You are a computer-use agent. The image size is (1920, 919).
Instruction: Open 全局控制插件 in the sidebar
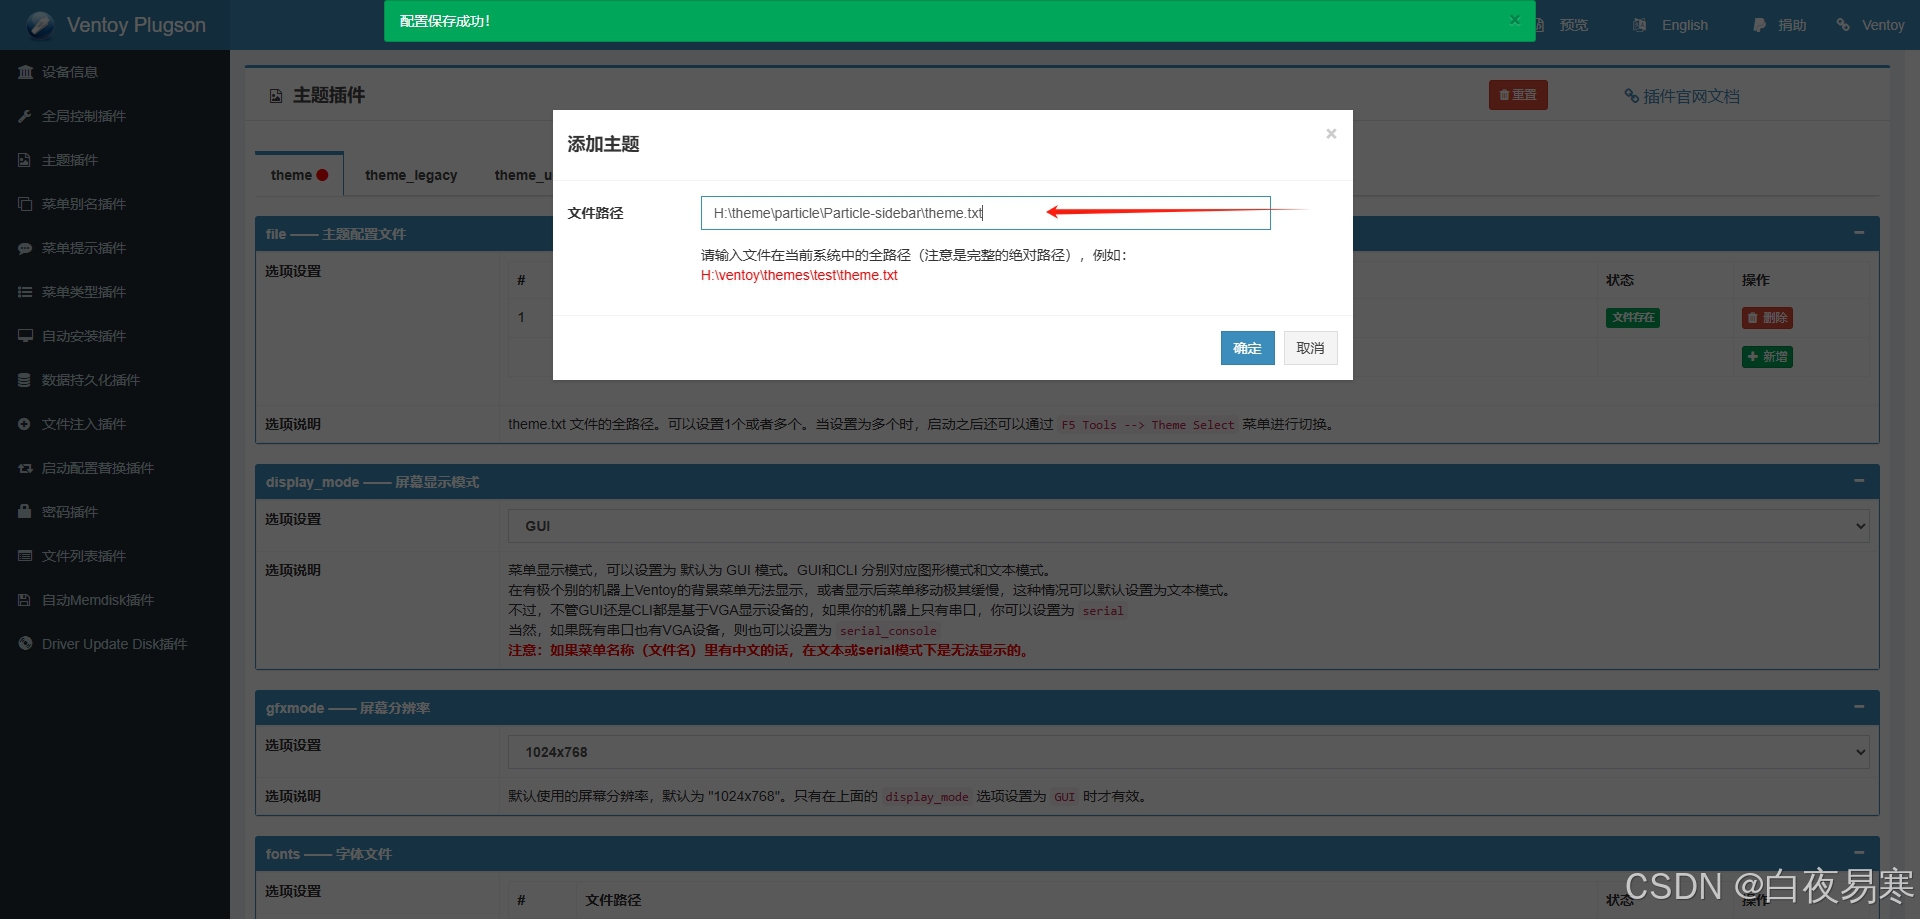[84, 116]
